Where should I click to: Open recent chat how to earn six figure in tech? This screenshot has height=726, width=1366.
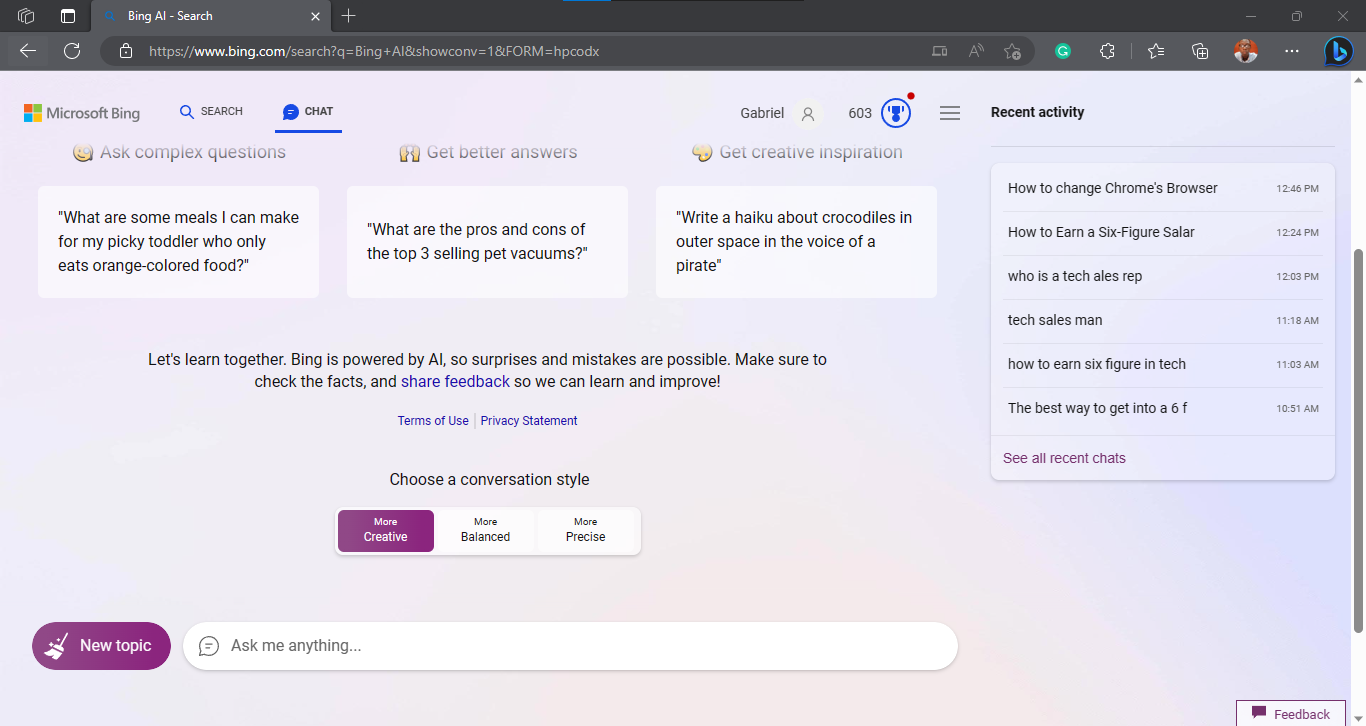click(x=1163, y=364)
